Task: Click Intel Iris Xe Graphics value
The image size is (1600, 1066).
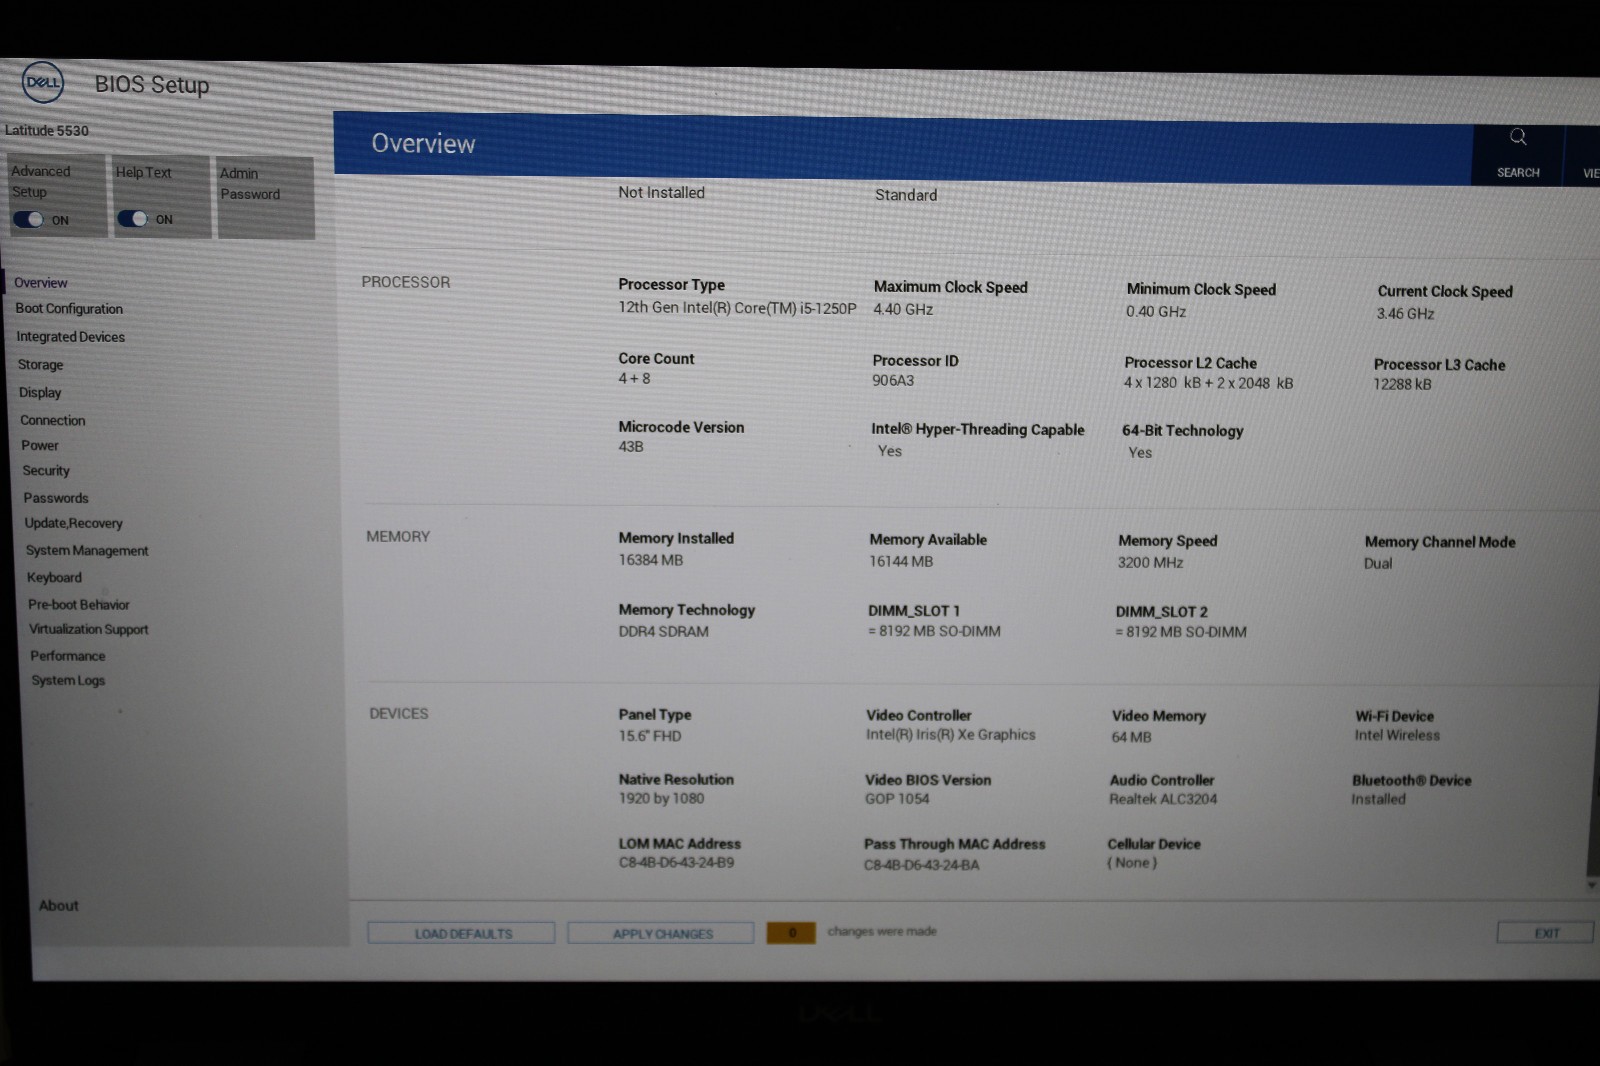Action: point(950,735)
